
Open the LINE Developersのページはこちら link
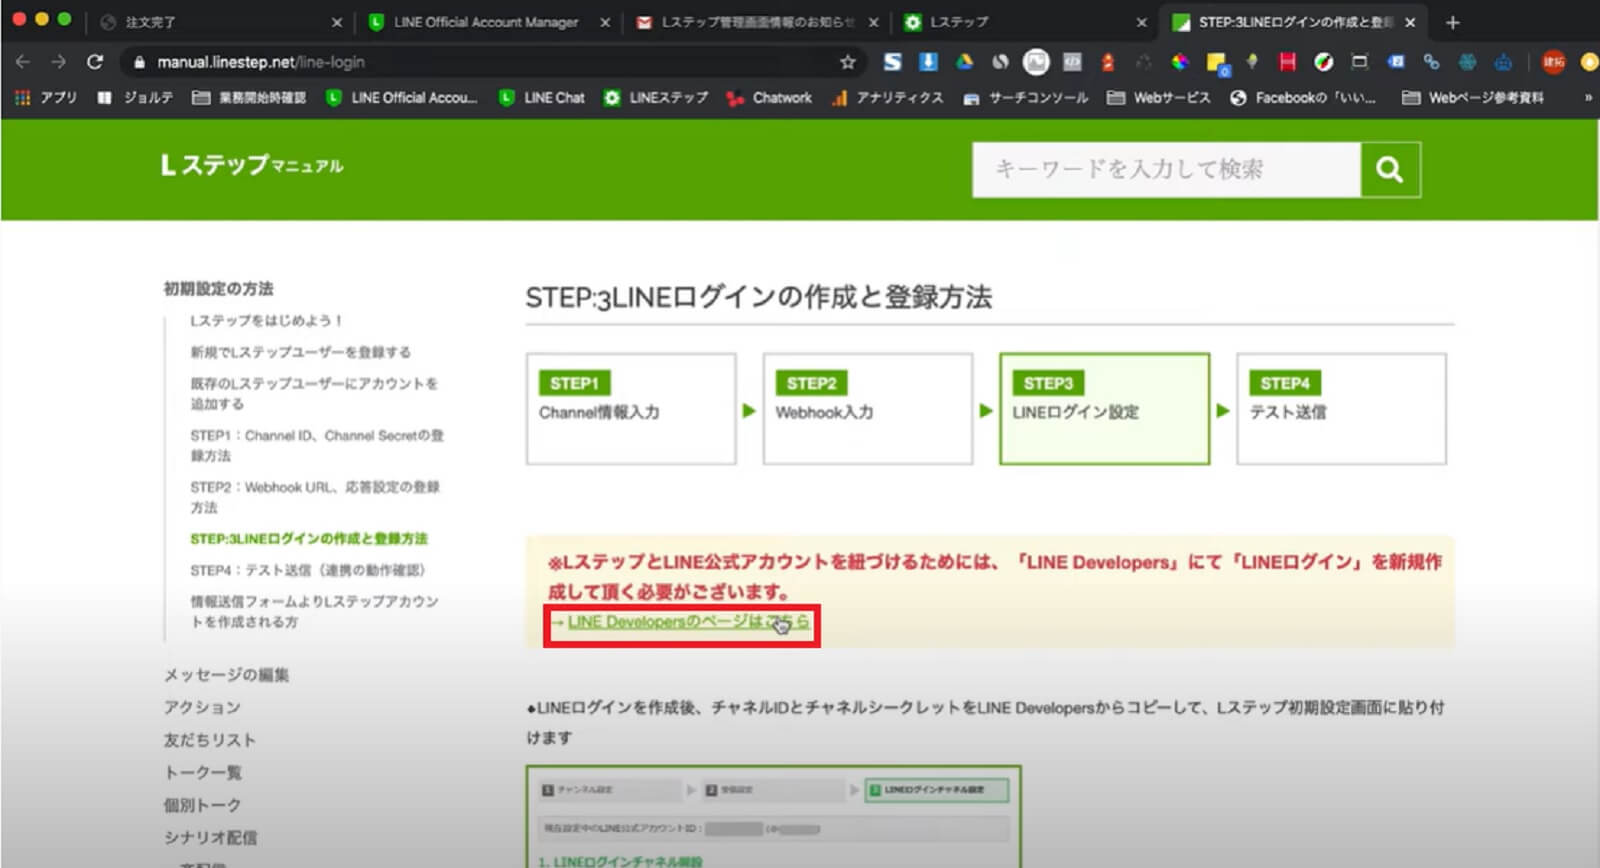click(x=688, y=622)
